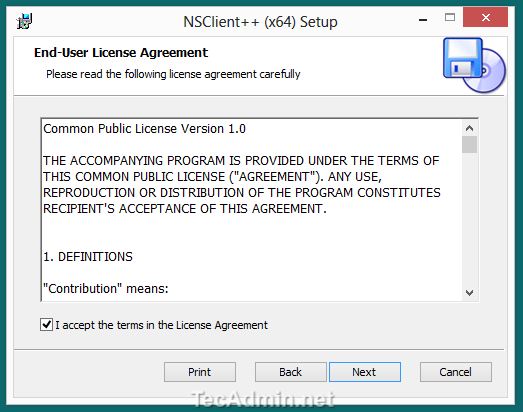Click the license scrollbar up arrow
The image size is (523, 412).
click(x=469, y=128)
